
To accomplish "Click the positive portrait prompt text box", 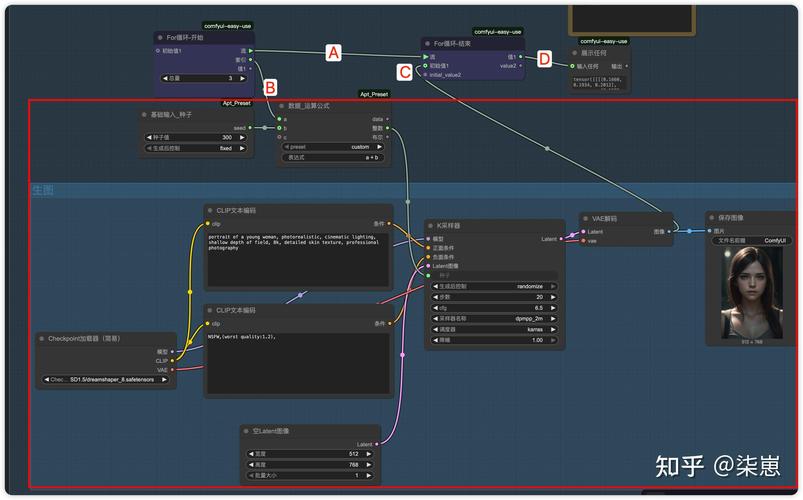I will 298,260.
